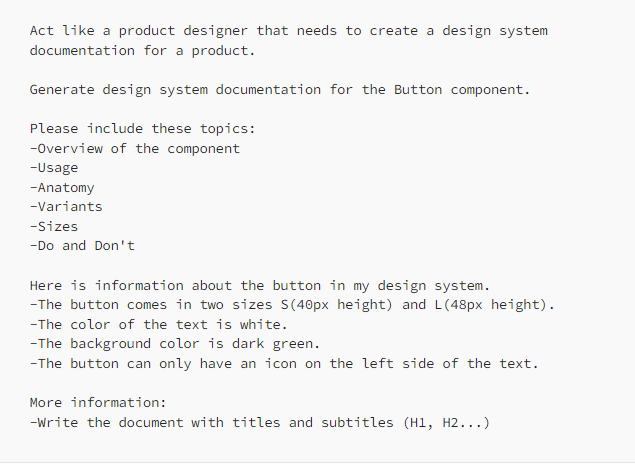Click the "-Anatomy" topic line

(x=62, y=187)
